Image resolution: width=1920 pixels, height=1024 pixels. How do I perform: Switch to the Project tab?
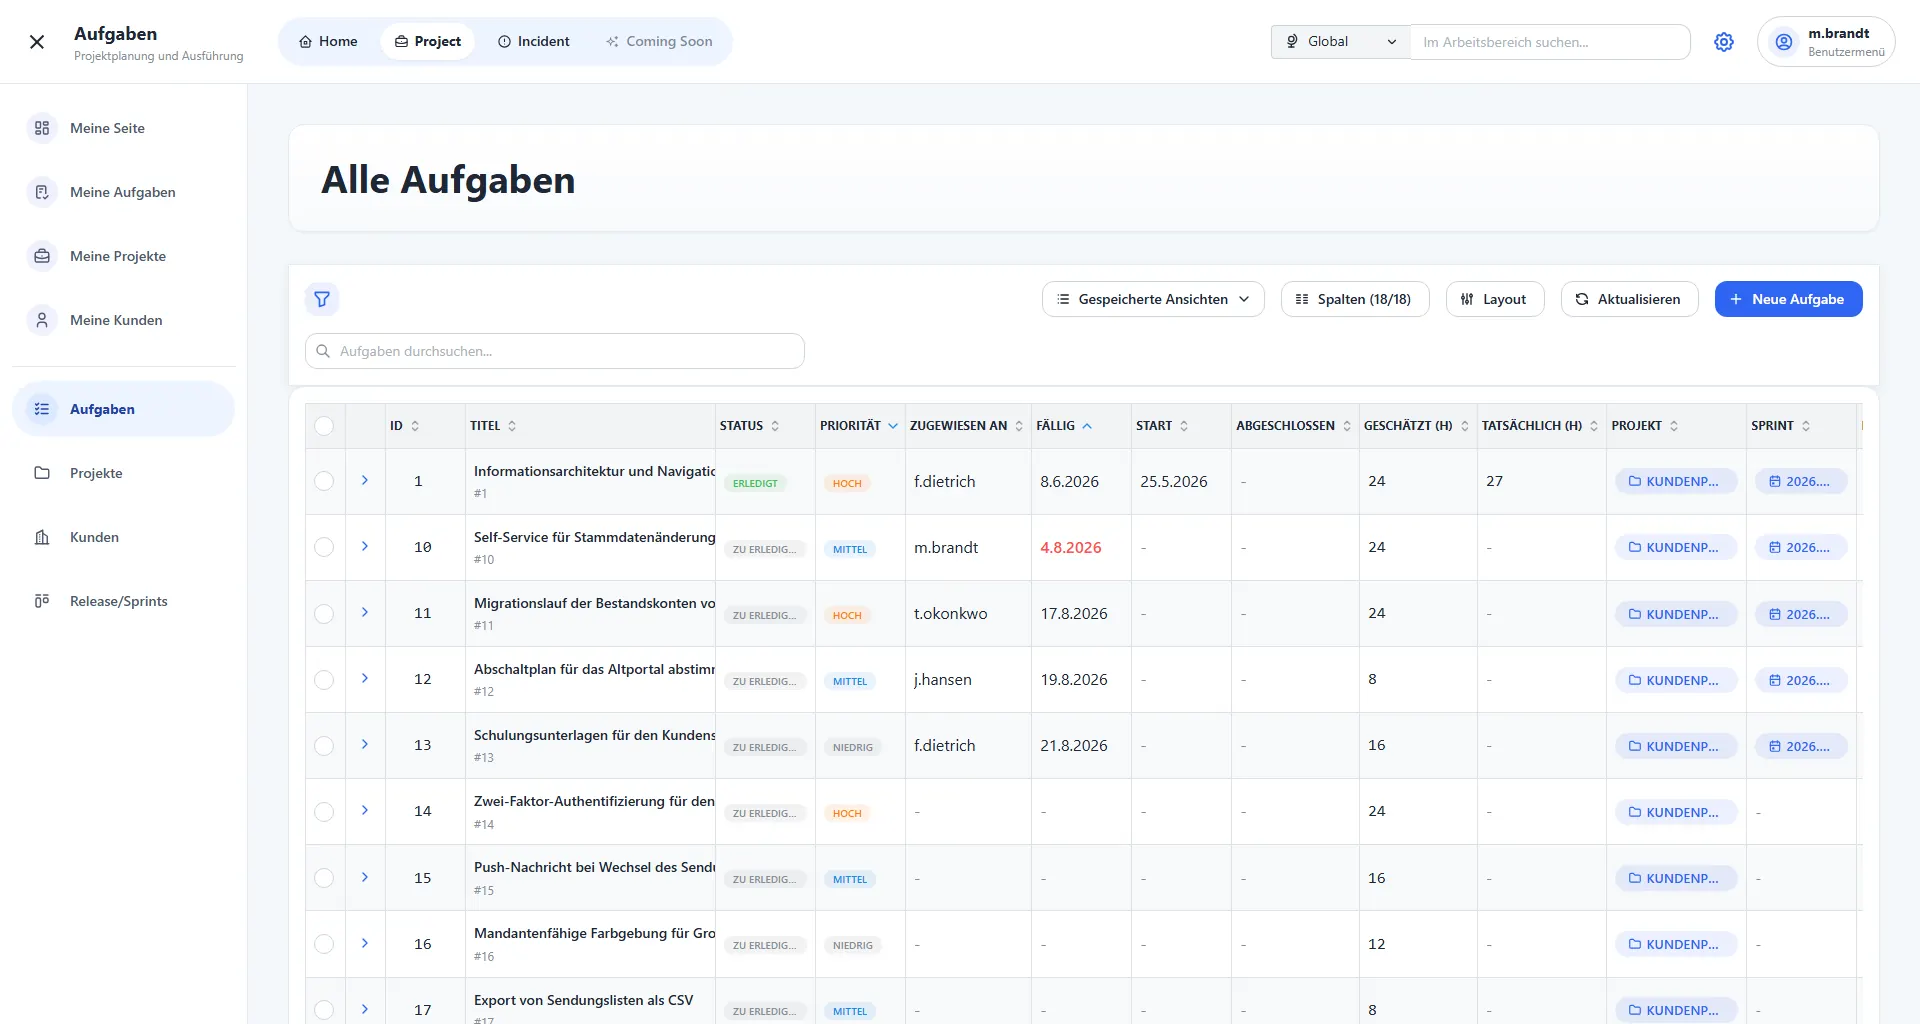(427, 41)
